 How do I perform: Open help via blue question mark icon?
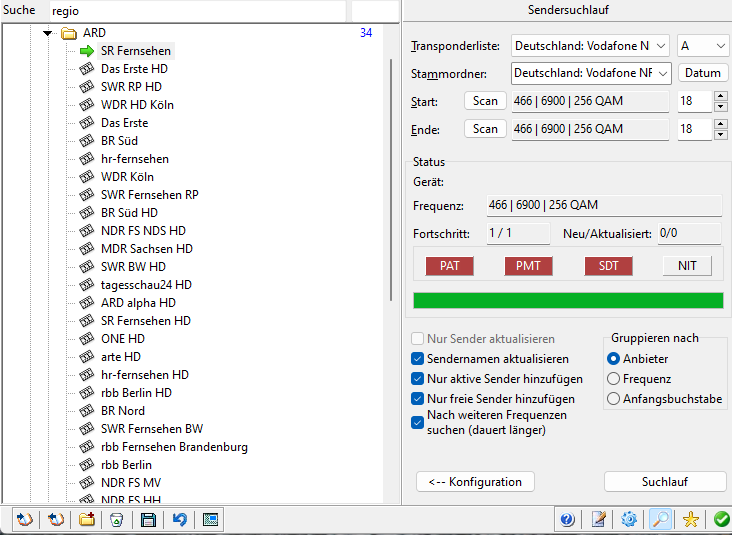[x=567, y=519]
